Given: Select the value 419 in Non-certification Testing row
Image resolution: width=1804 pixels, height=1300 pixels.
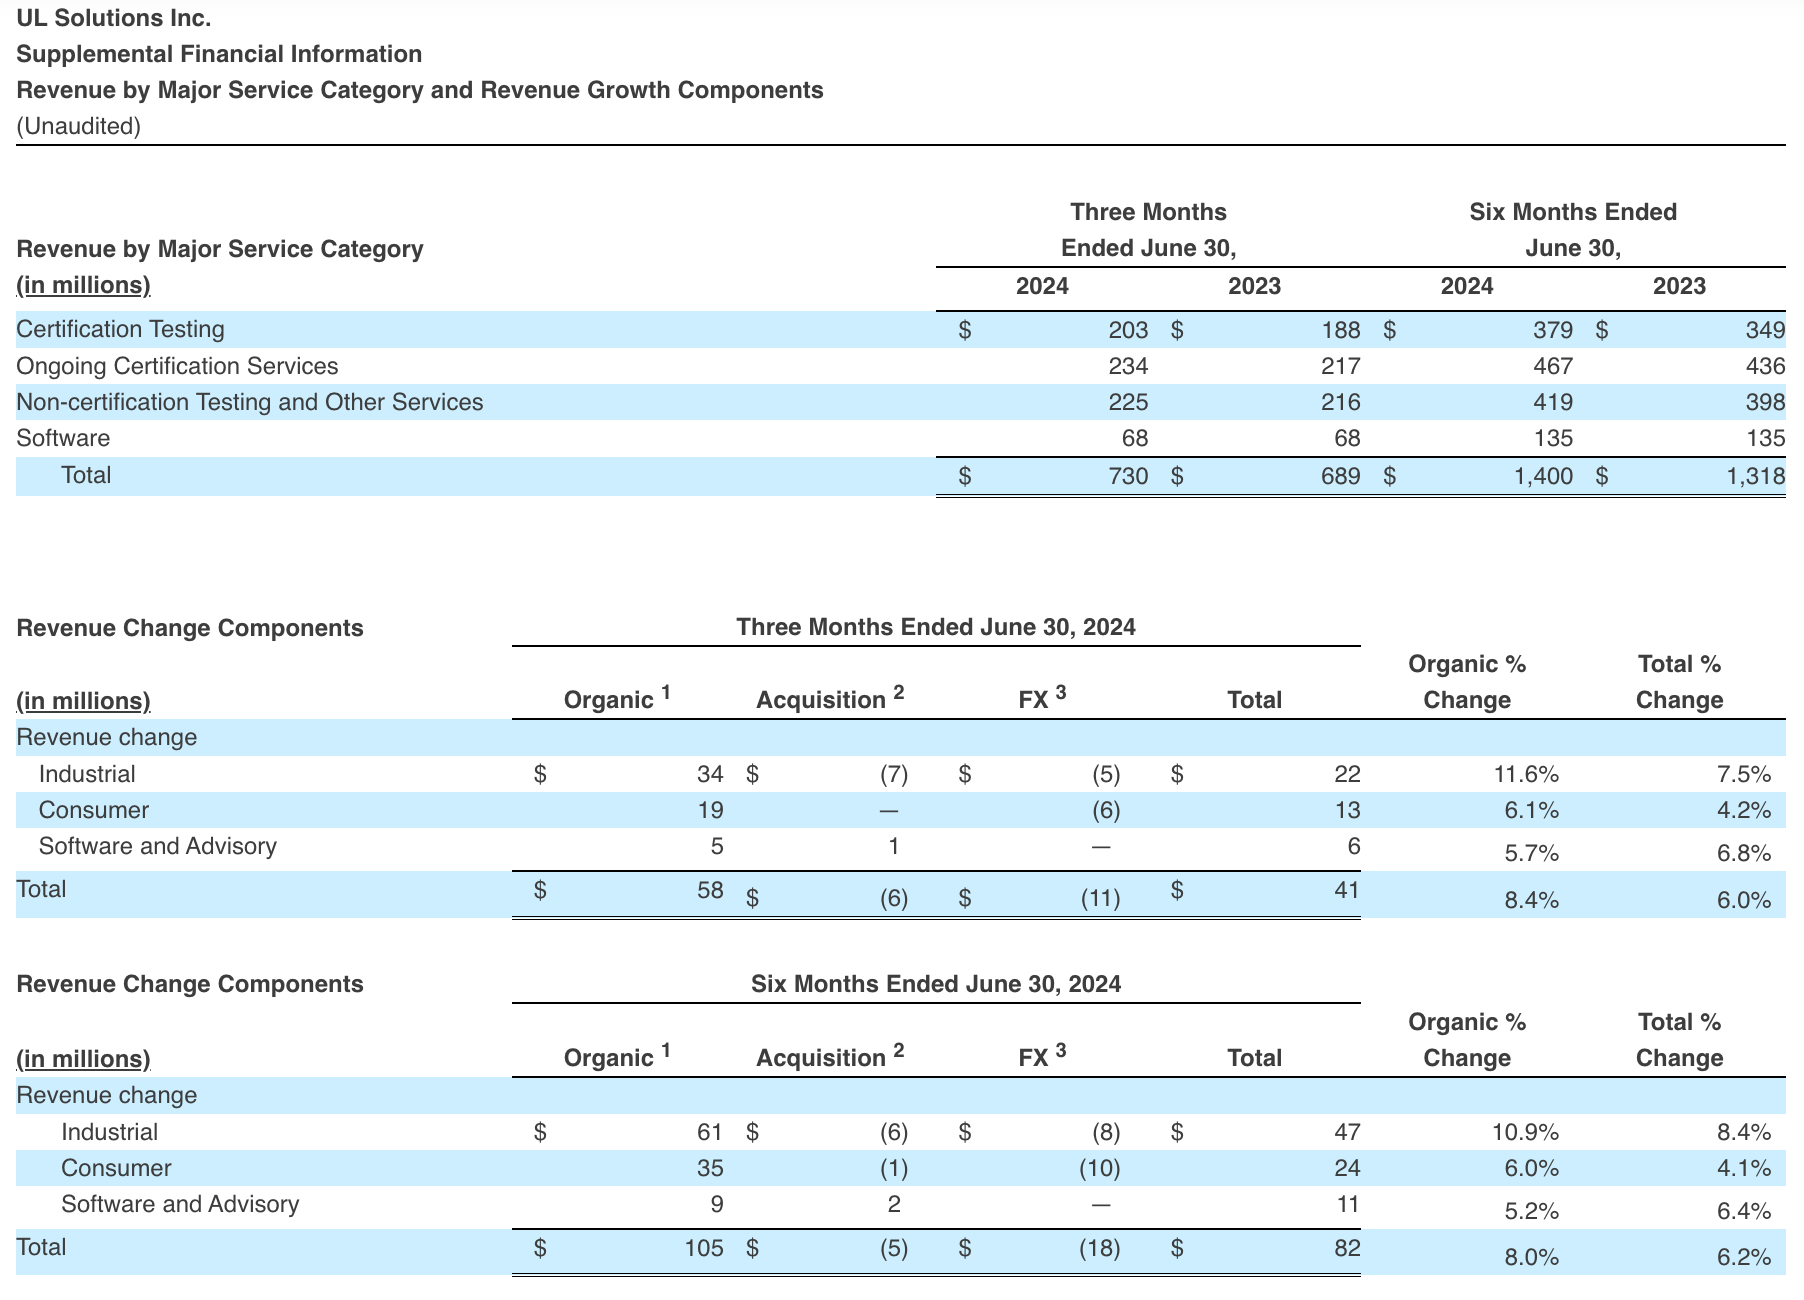Looking at the screenshot, I should click(x=1553, y=402).
